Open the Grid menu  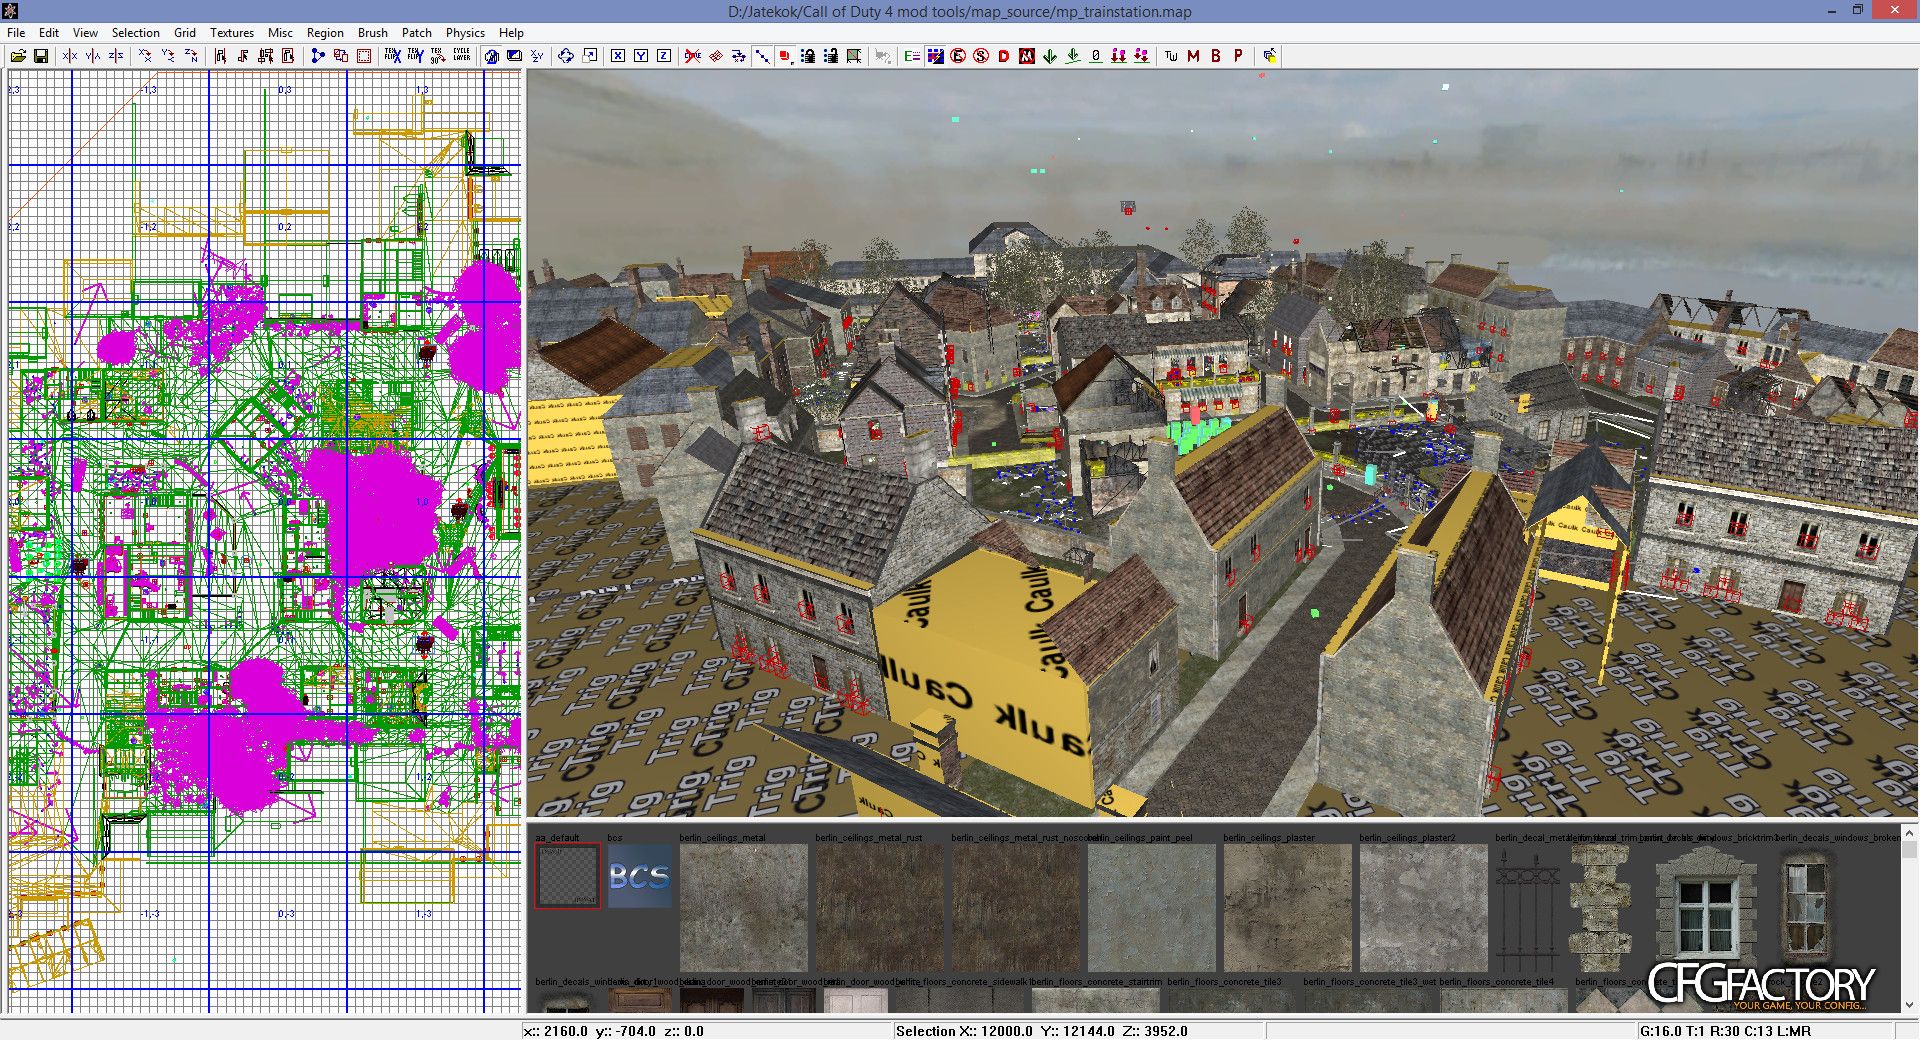click(185, 33)
